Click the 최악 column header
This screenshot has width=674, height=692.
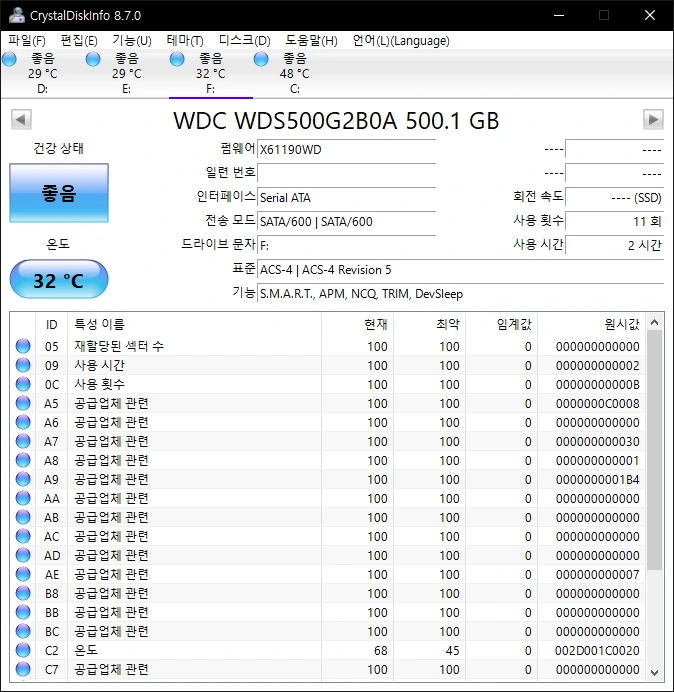429,324
